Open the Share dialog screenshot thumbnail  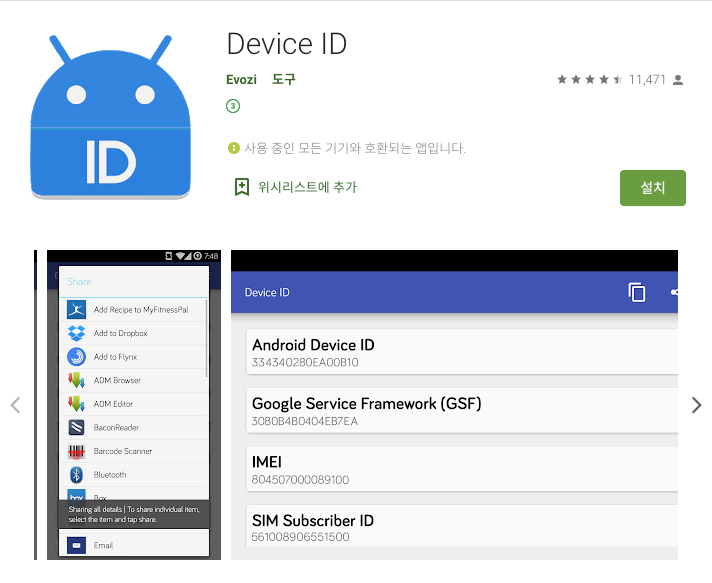tap(134, 405)
